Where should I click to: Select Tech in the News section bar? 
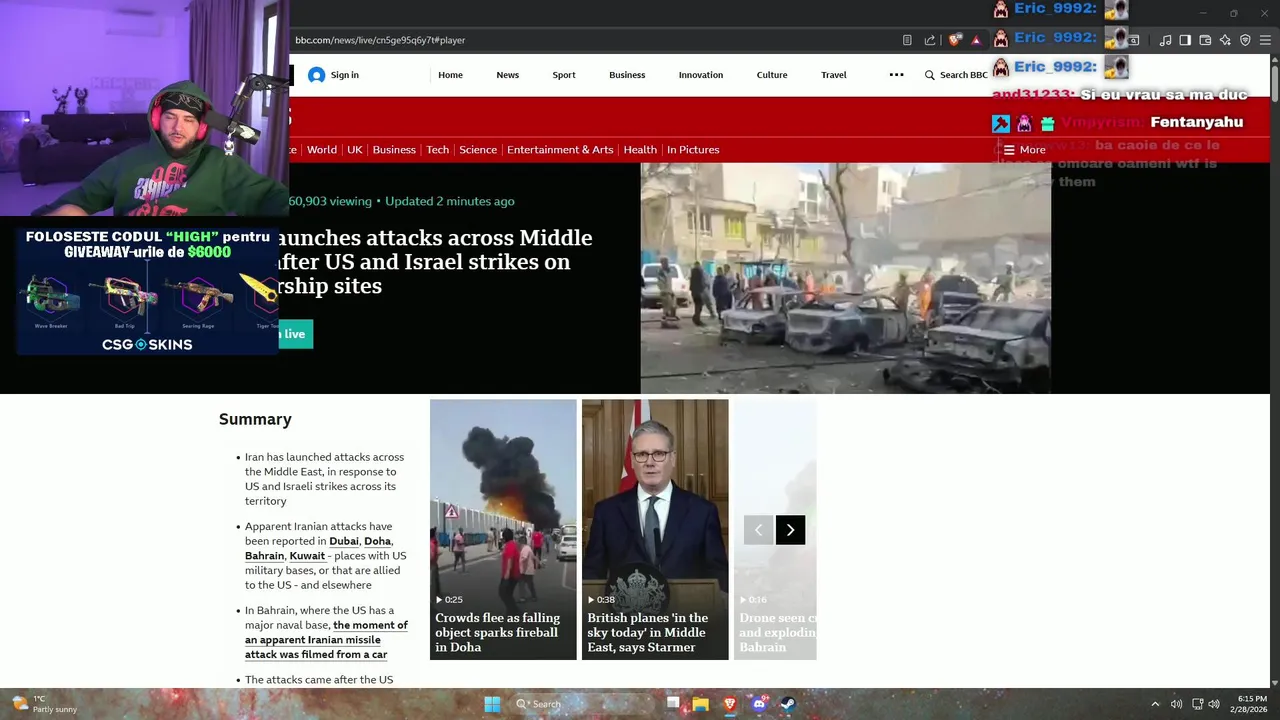coord(438,150)
